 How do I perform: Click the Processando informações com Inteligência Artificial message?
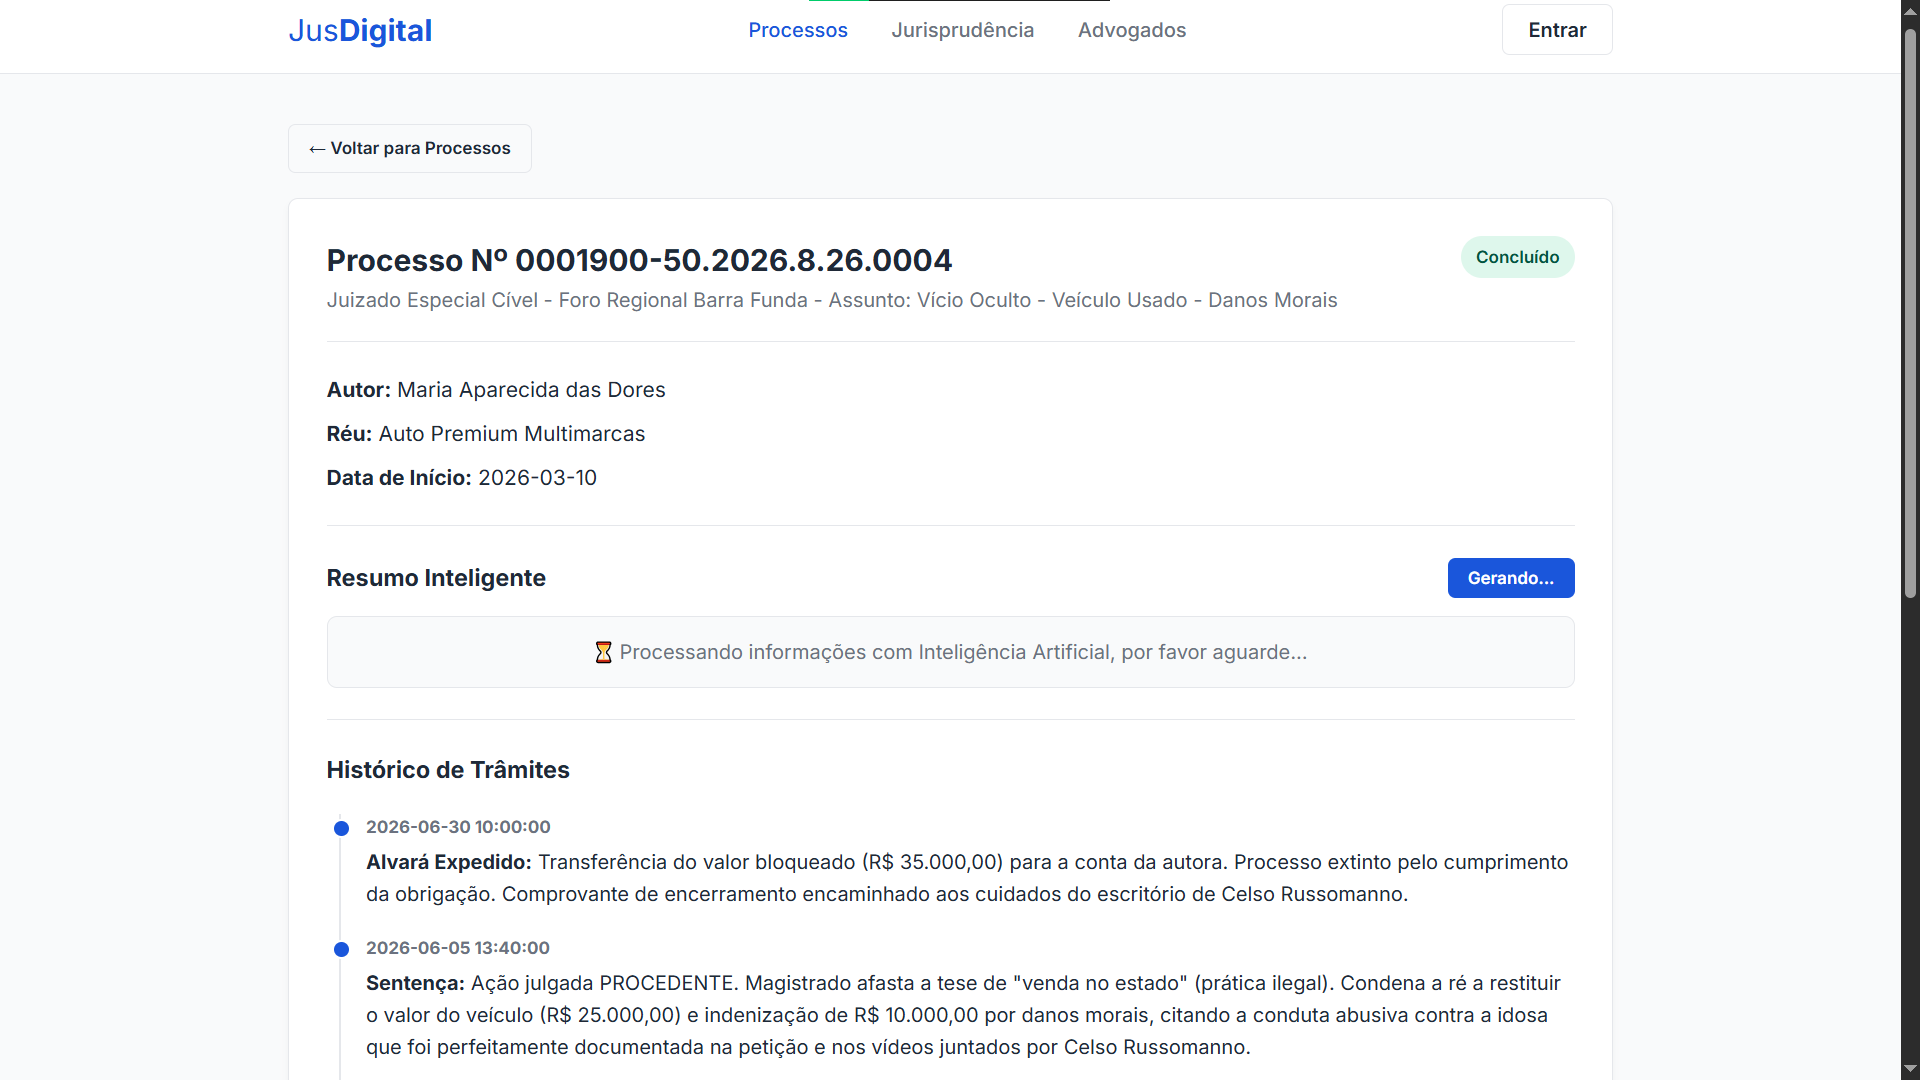(963, 652)
